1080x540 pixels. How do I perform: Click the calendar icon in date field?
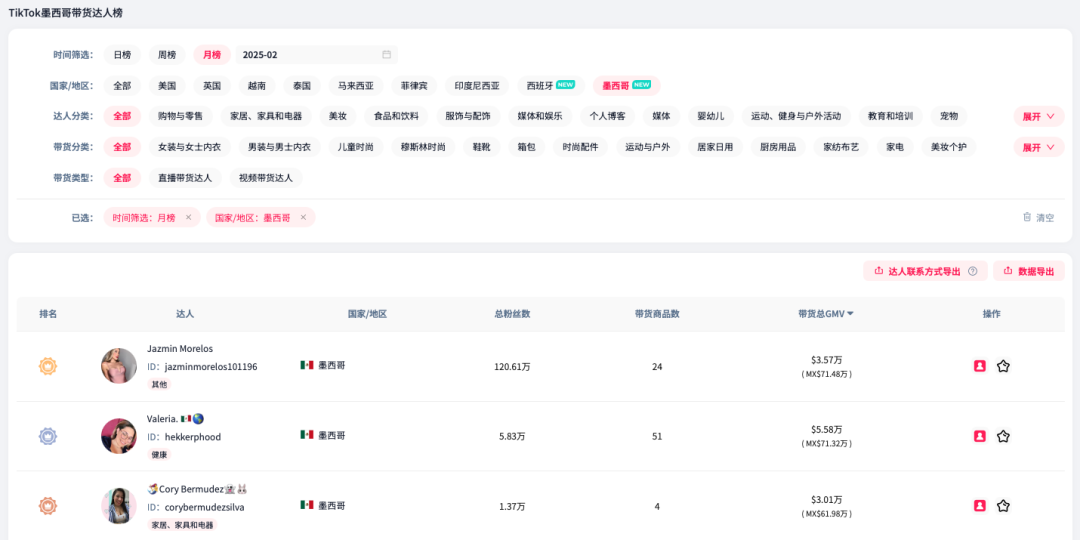click(386, 55)
